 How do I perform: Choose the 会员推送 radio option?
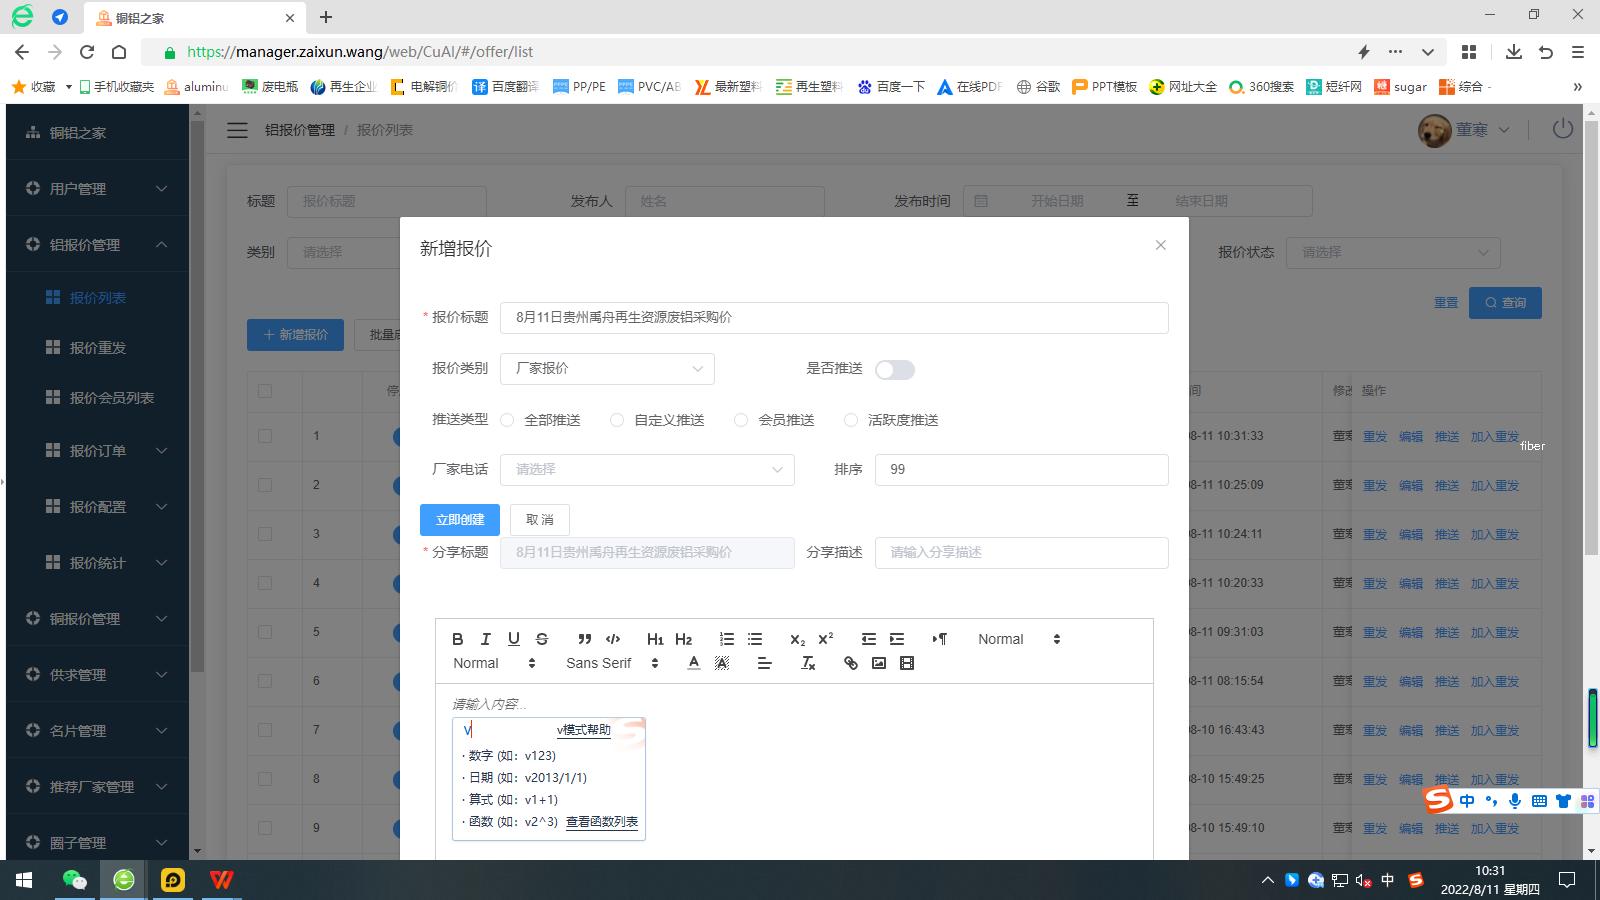[x=741, y=420]
